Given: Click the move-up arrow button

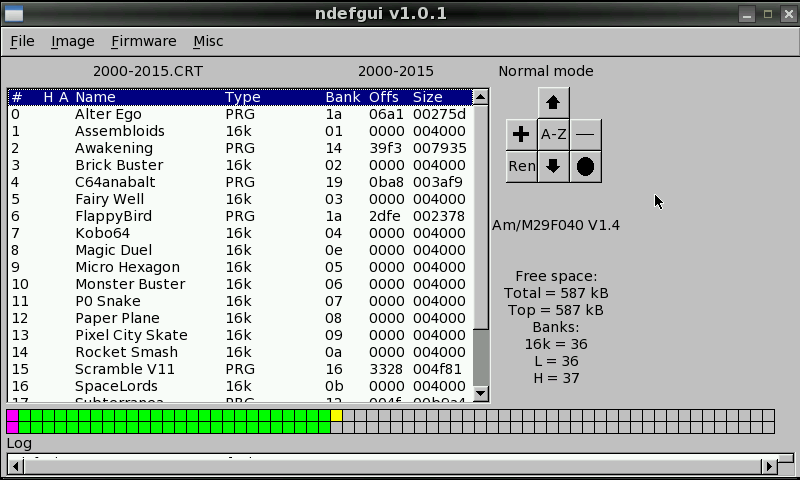Looking at the screenshot, I should (554, 103).
